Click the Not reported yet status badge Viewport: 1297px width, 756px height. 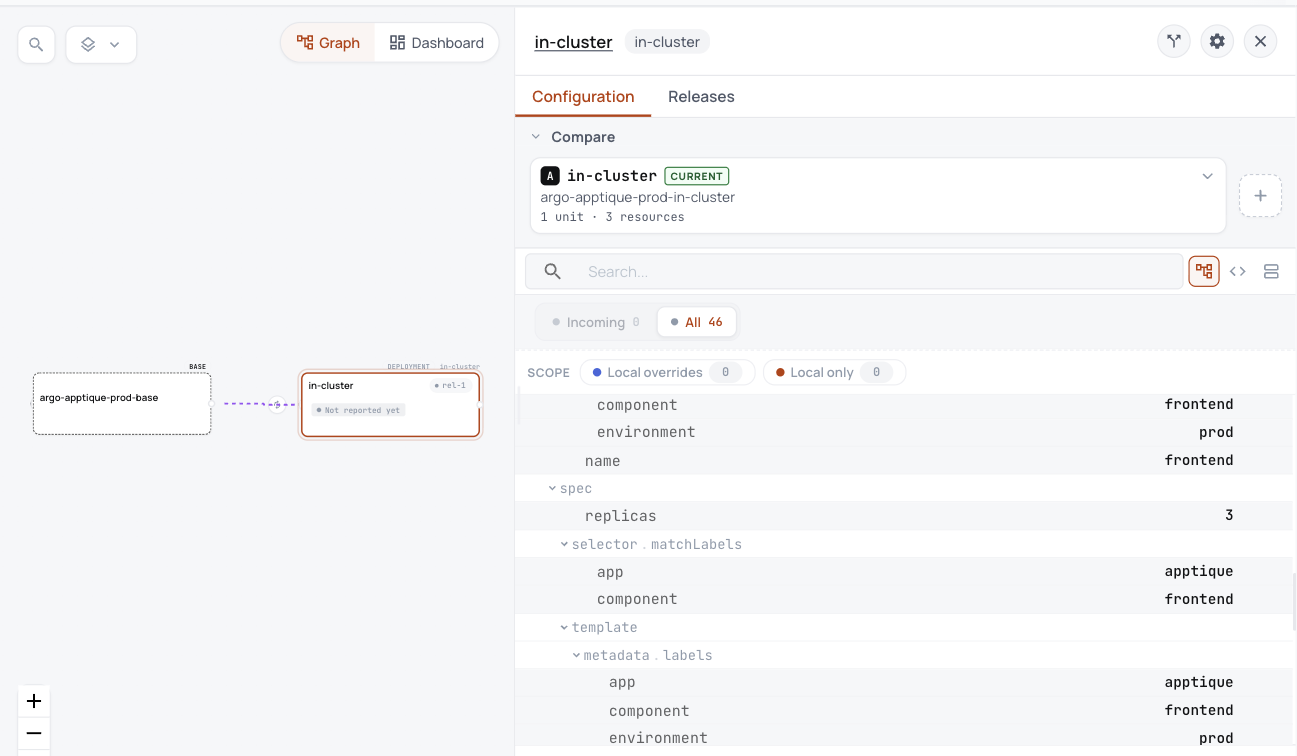tap(358, 410)
